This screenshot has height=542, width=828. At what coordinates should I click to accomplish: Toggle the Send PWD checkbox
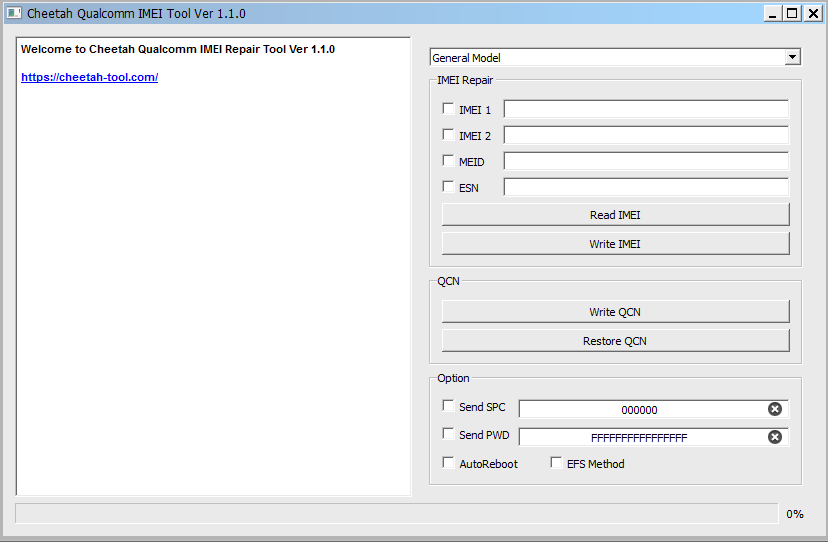448,434
